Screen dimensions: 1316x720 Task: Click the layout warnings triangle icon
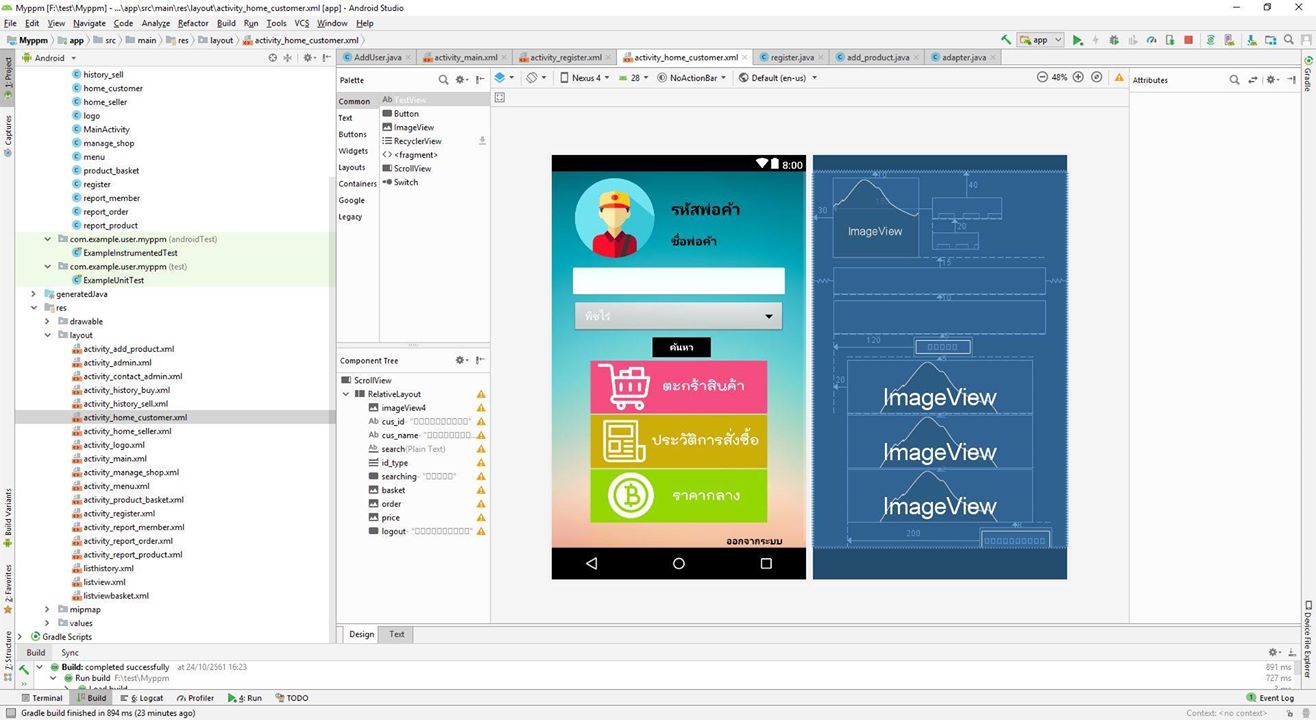point(1119,77)
